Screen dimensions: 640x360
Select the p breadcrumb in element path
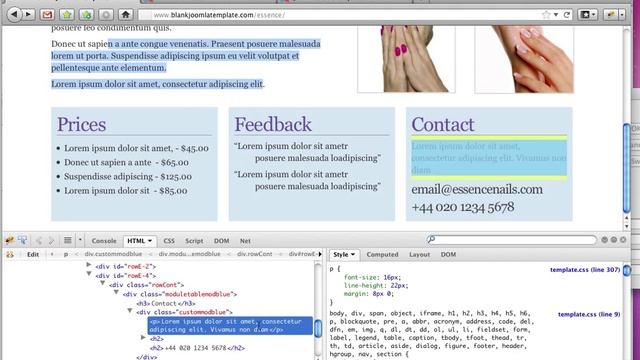pyautogui.click(x=66, y=254)
